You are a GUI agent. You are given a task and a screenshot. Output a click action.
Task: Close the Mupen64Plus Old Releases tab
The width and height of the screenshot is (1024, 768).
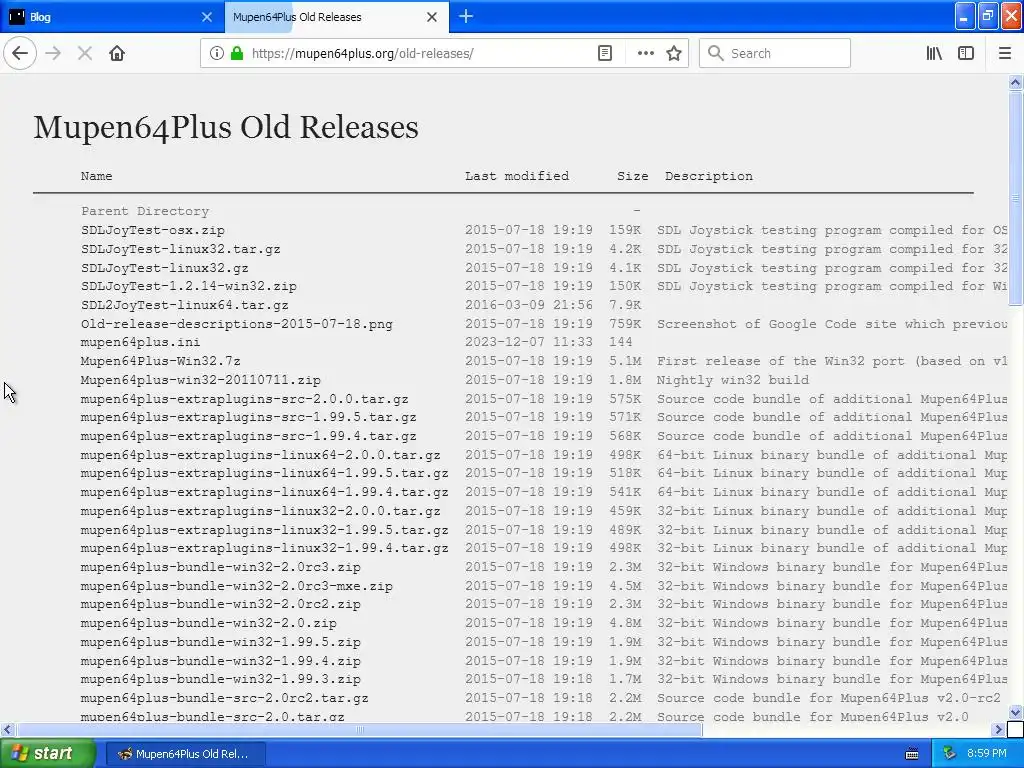[432, 17]
